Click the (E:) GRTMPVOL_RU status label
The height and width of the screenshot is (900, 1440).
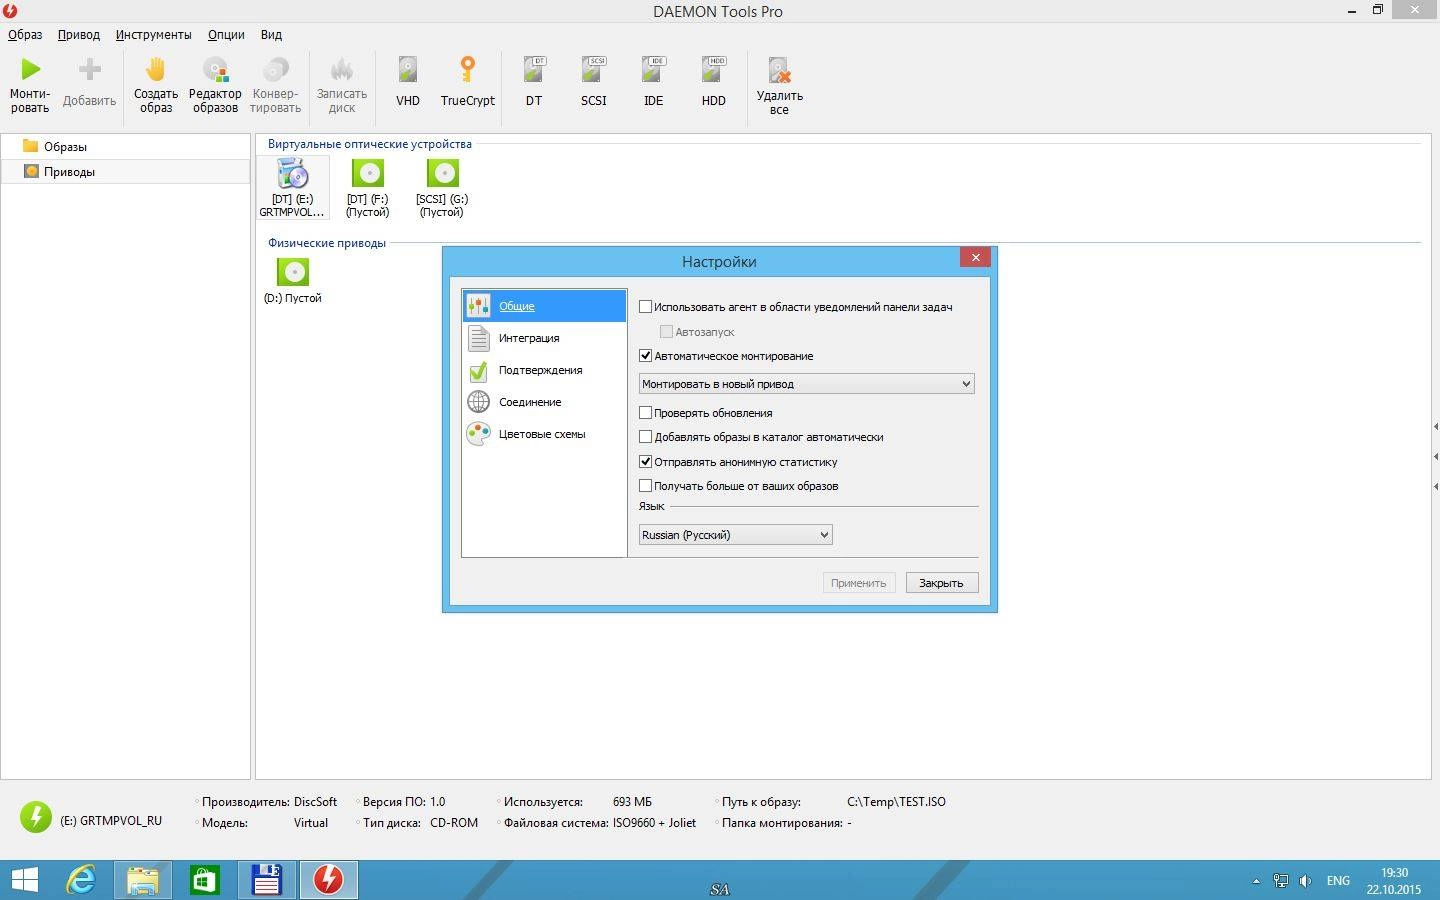click(x=111, y=821)
